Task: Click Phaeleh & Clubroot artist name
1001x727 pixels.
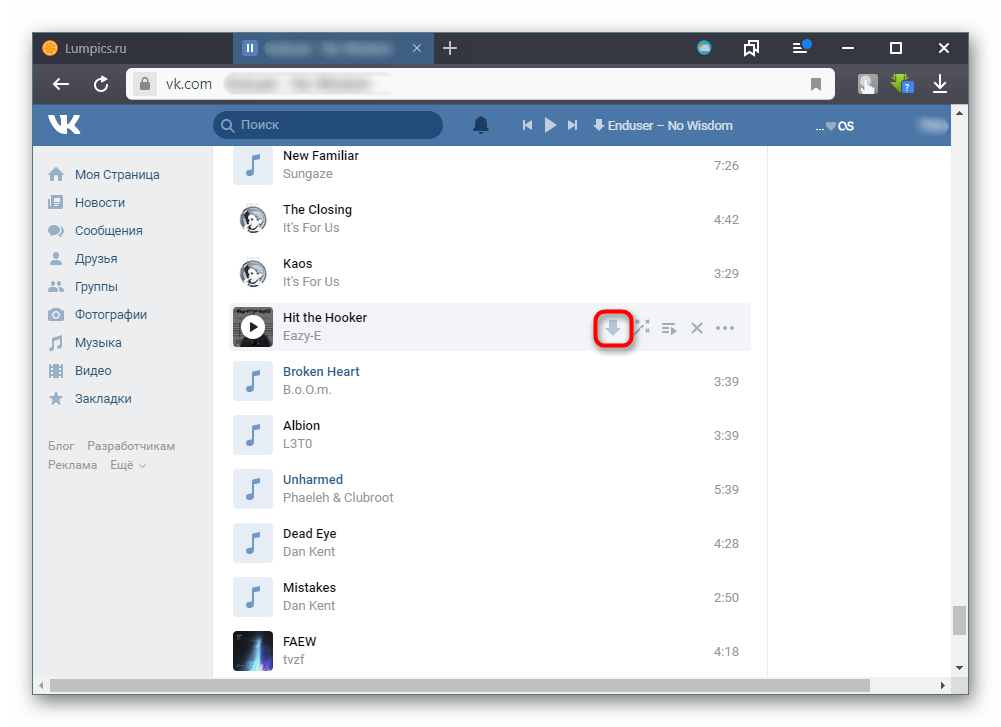Action: point(338,498)
